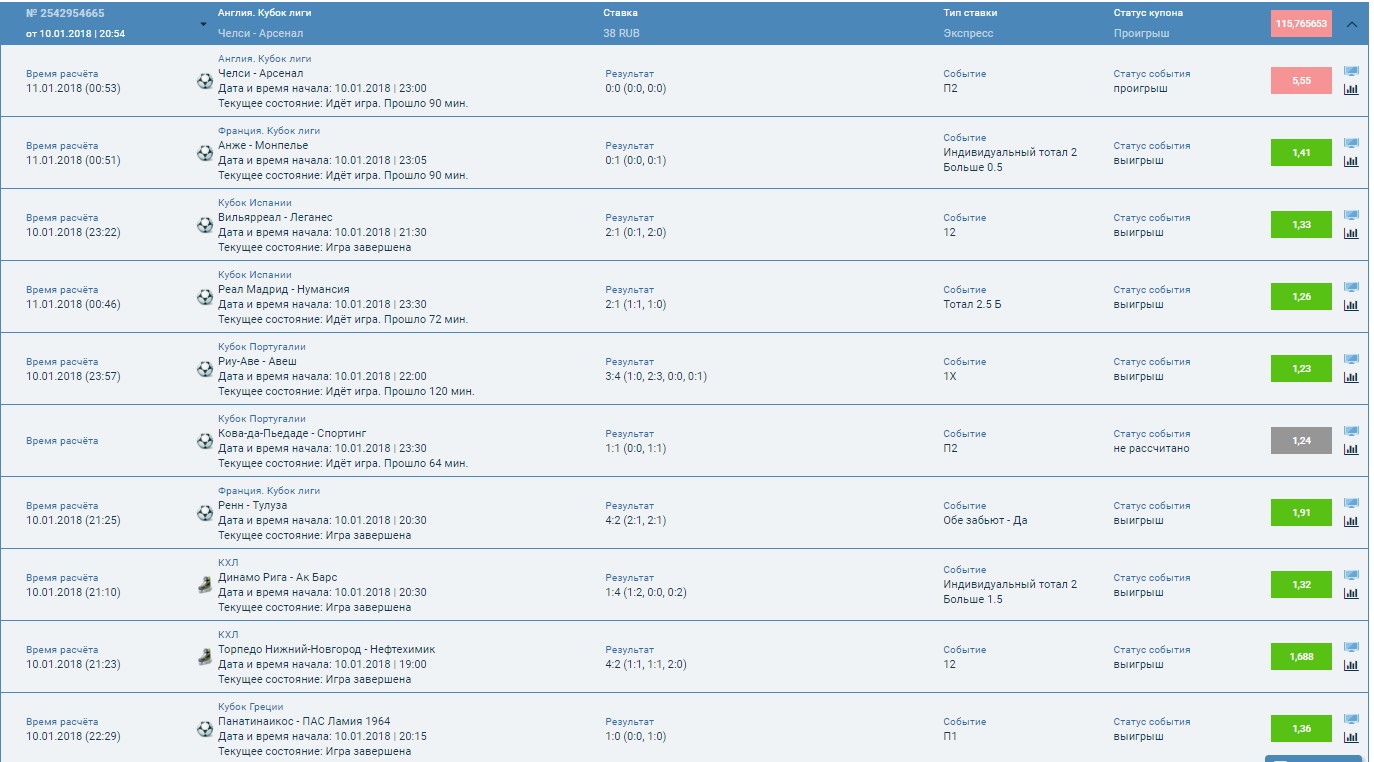1374x762 pixels.
Task: Click the Челси - Арсенал match name
Action: 260,73
